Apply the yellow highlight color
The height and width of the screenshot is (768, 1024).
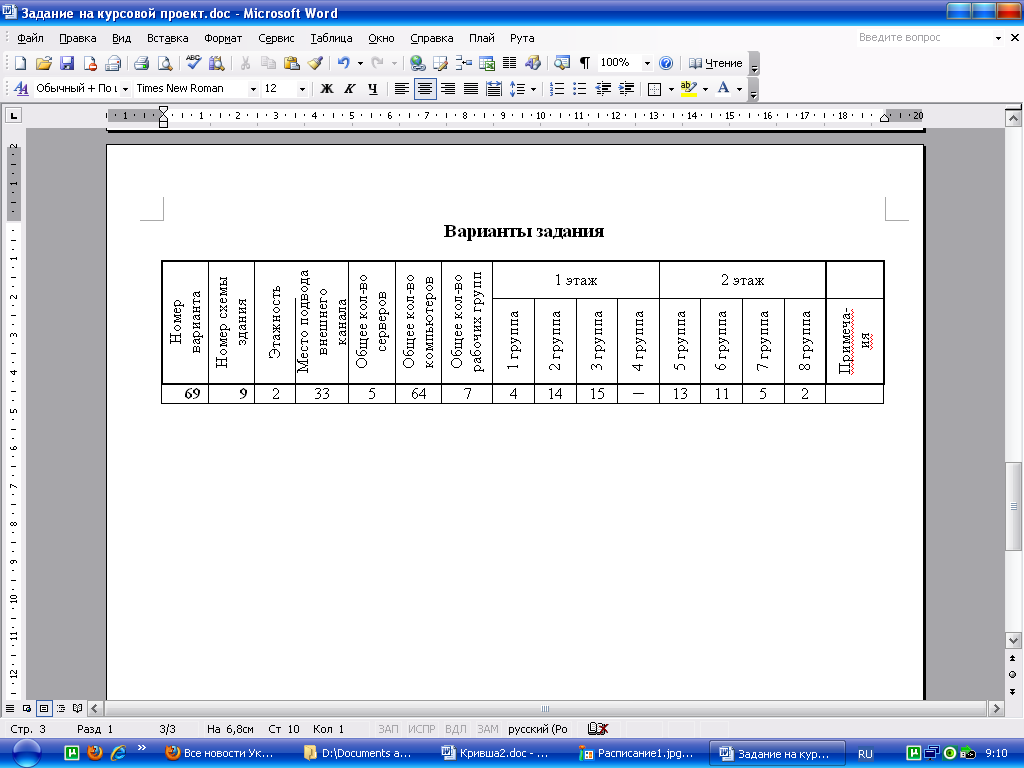point(688,89)
